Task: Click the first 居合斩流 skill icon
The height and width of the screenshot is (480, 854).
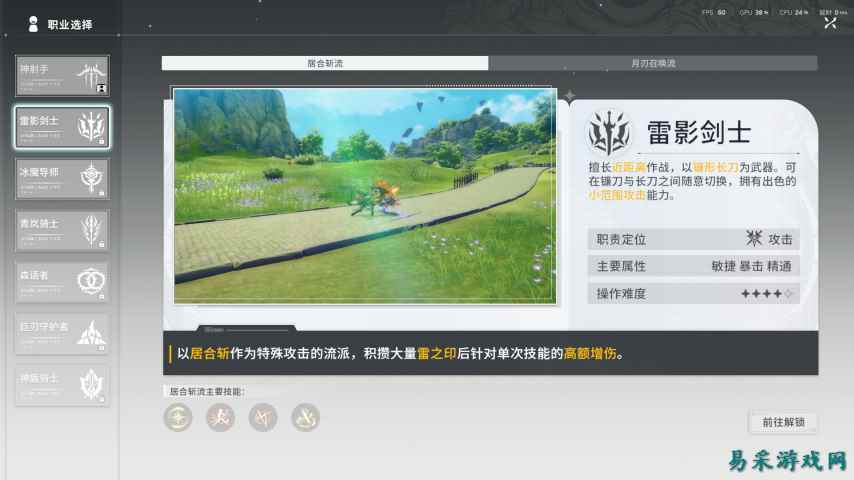Action: (x=177, y=417)
